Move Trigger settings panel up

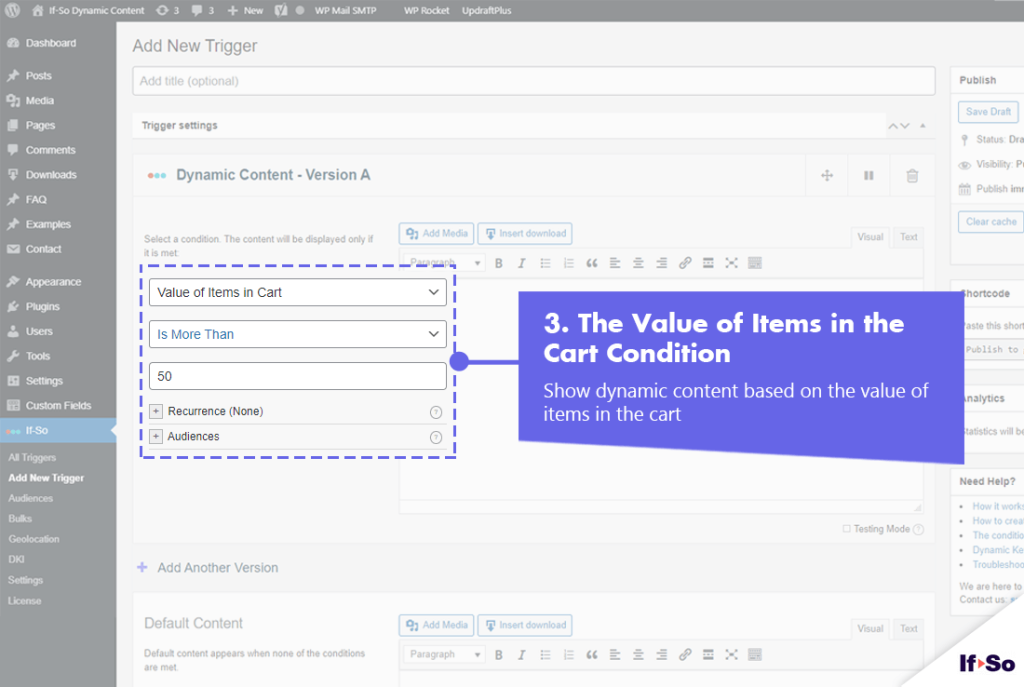click(x=893, y=125)
